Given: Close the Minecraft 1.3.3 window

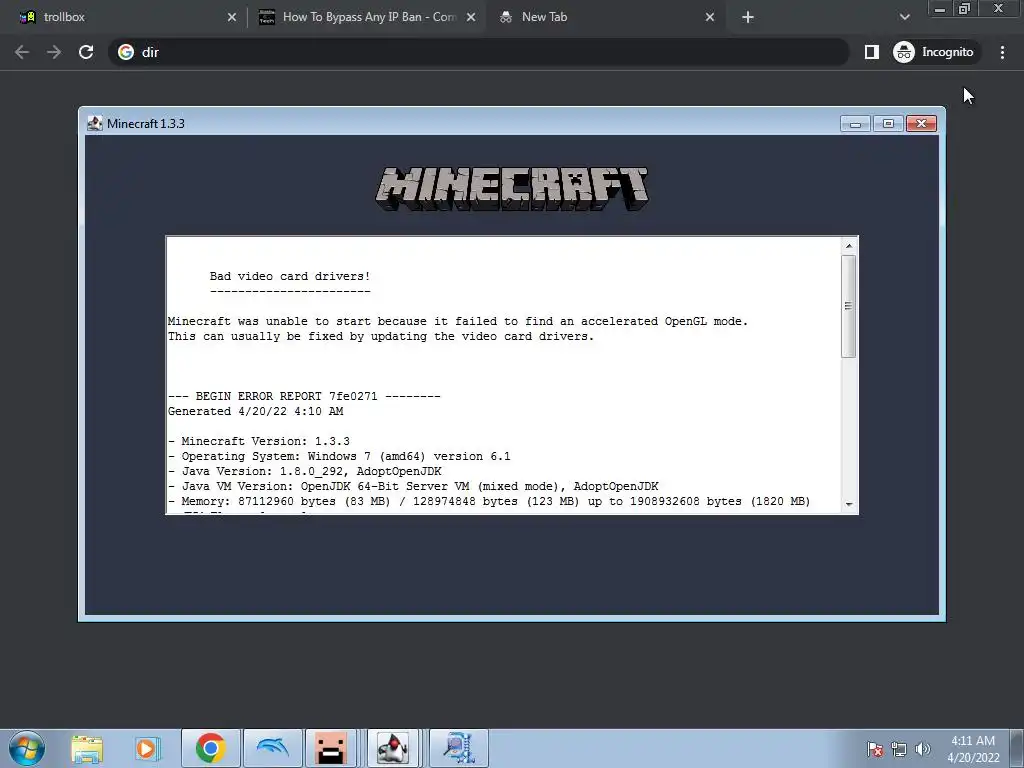Looking at the screenshot, I should pos(921,123).
